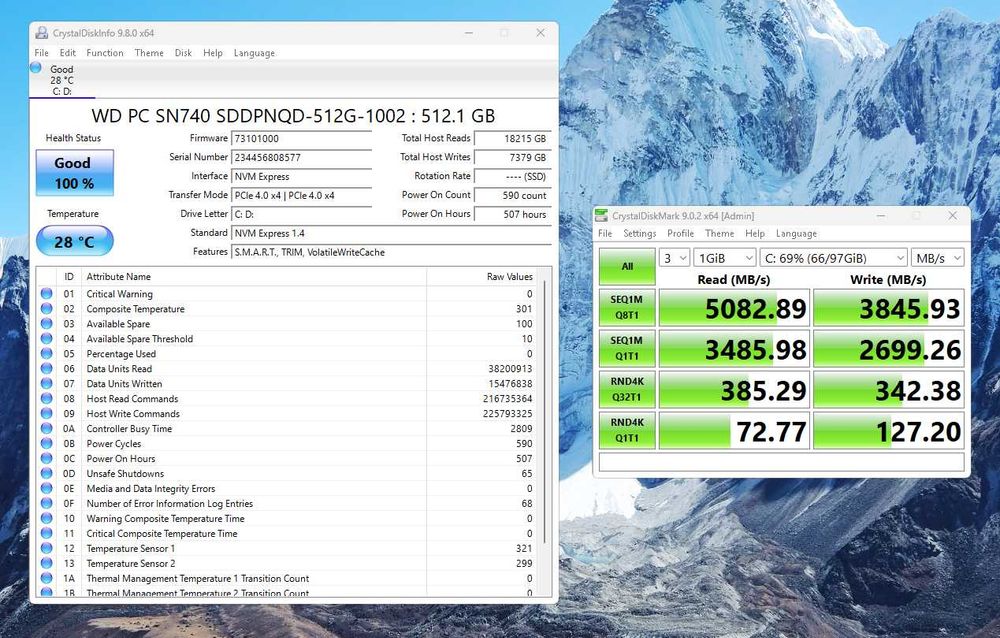Click the RND4K Q1T1 read result 72.77
The image size is (1000, 638).
[x=734, y=431]
